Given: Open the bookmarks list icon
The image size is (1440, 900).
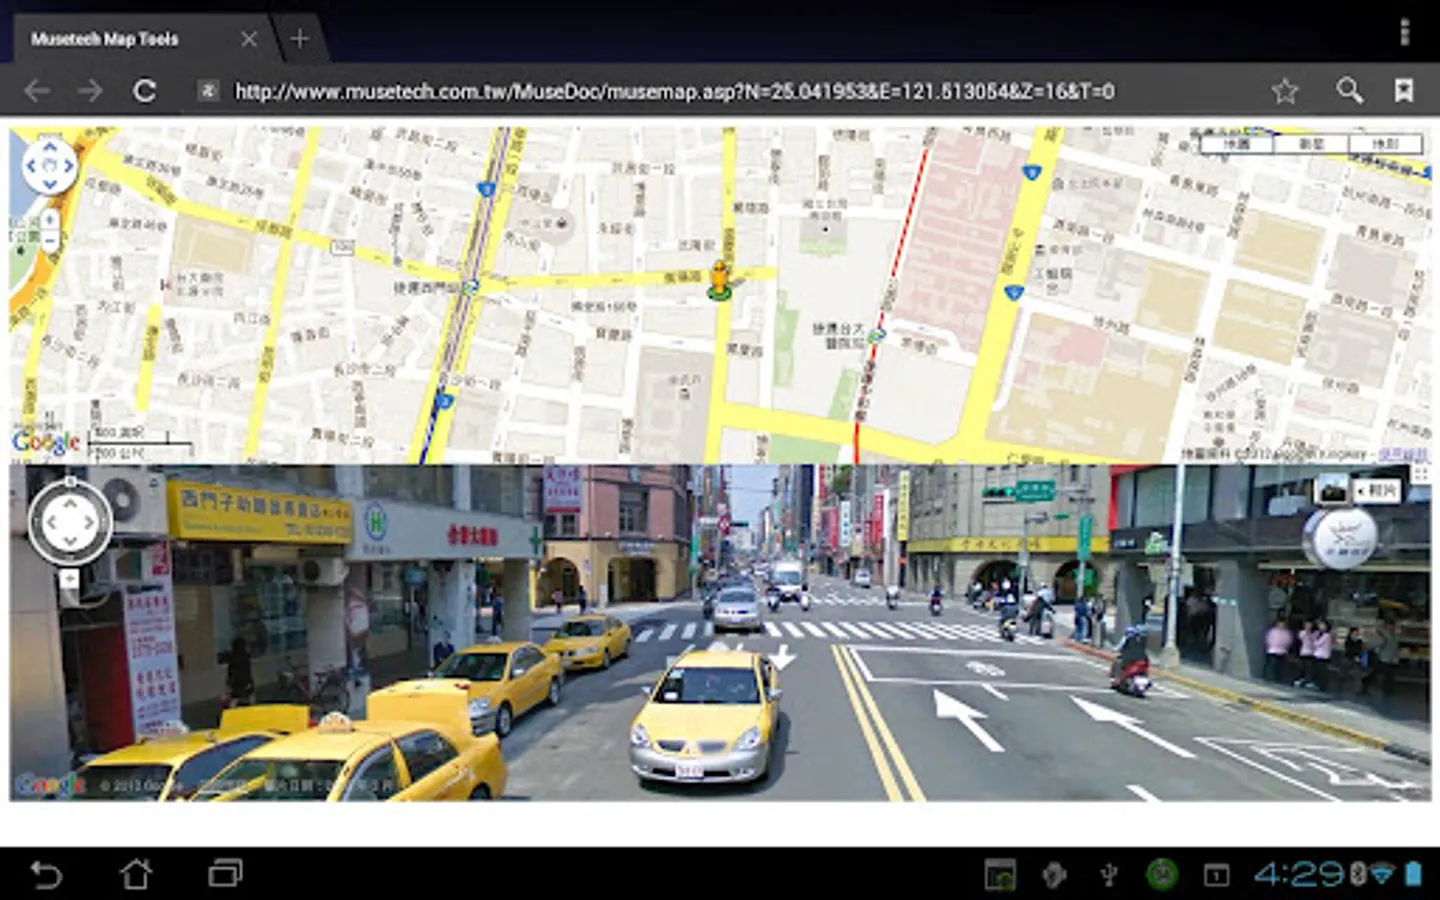Looking at the screenshot, I should click(1404, 91).
